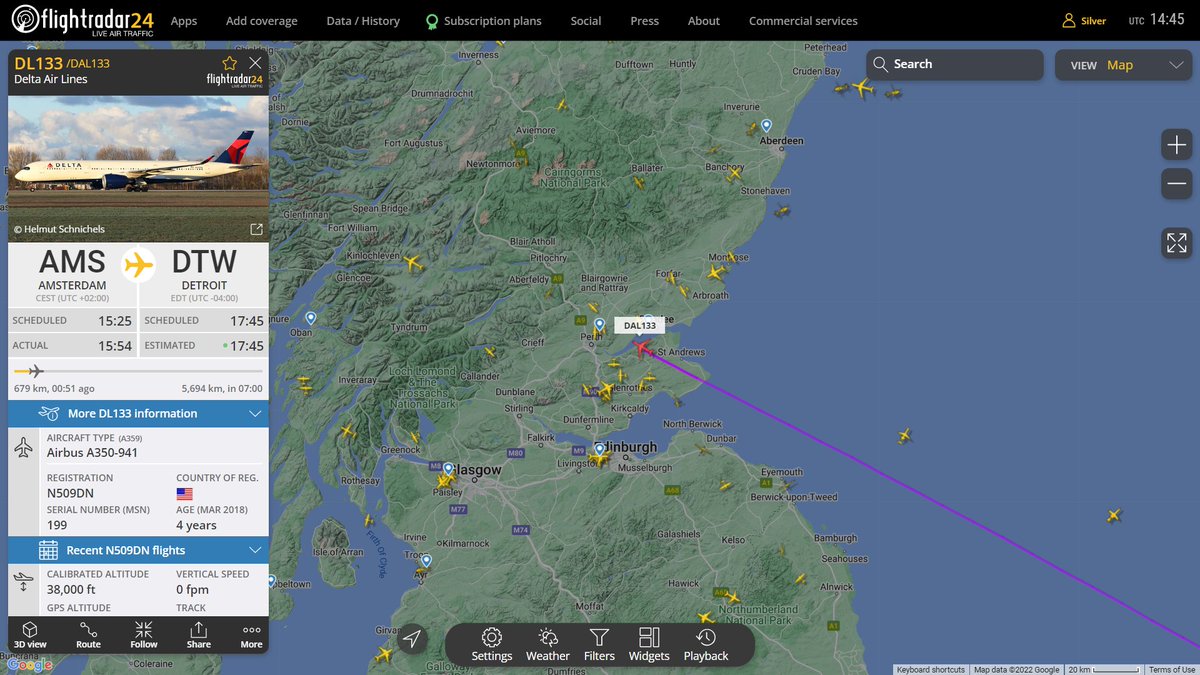Click the Google logo on map
The width and height of the screenshot is (1200, 675).
(x=30, y=665)
